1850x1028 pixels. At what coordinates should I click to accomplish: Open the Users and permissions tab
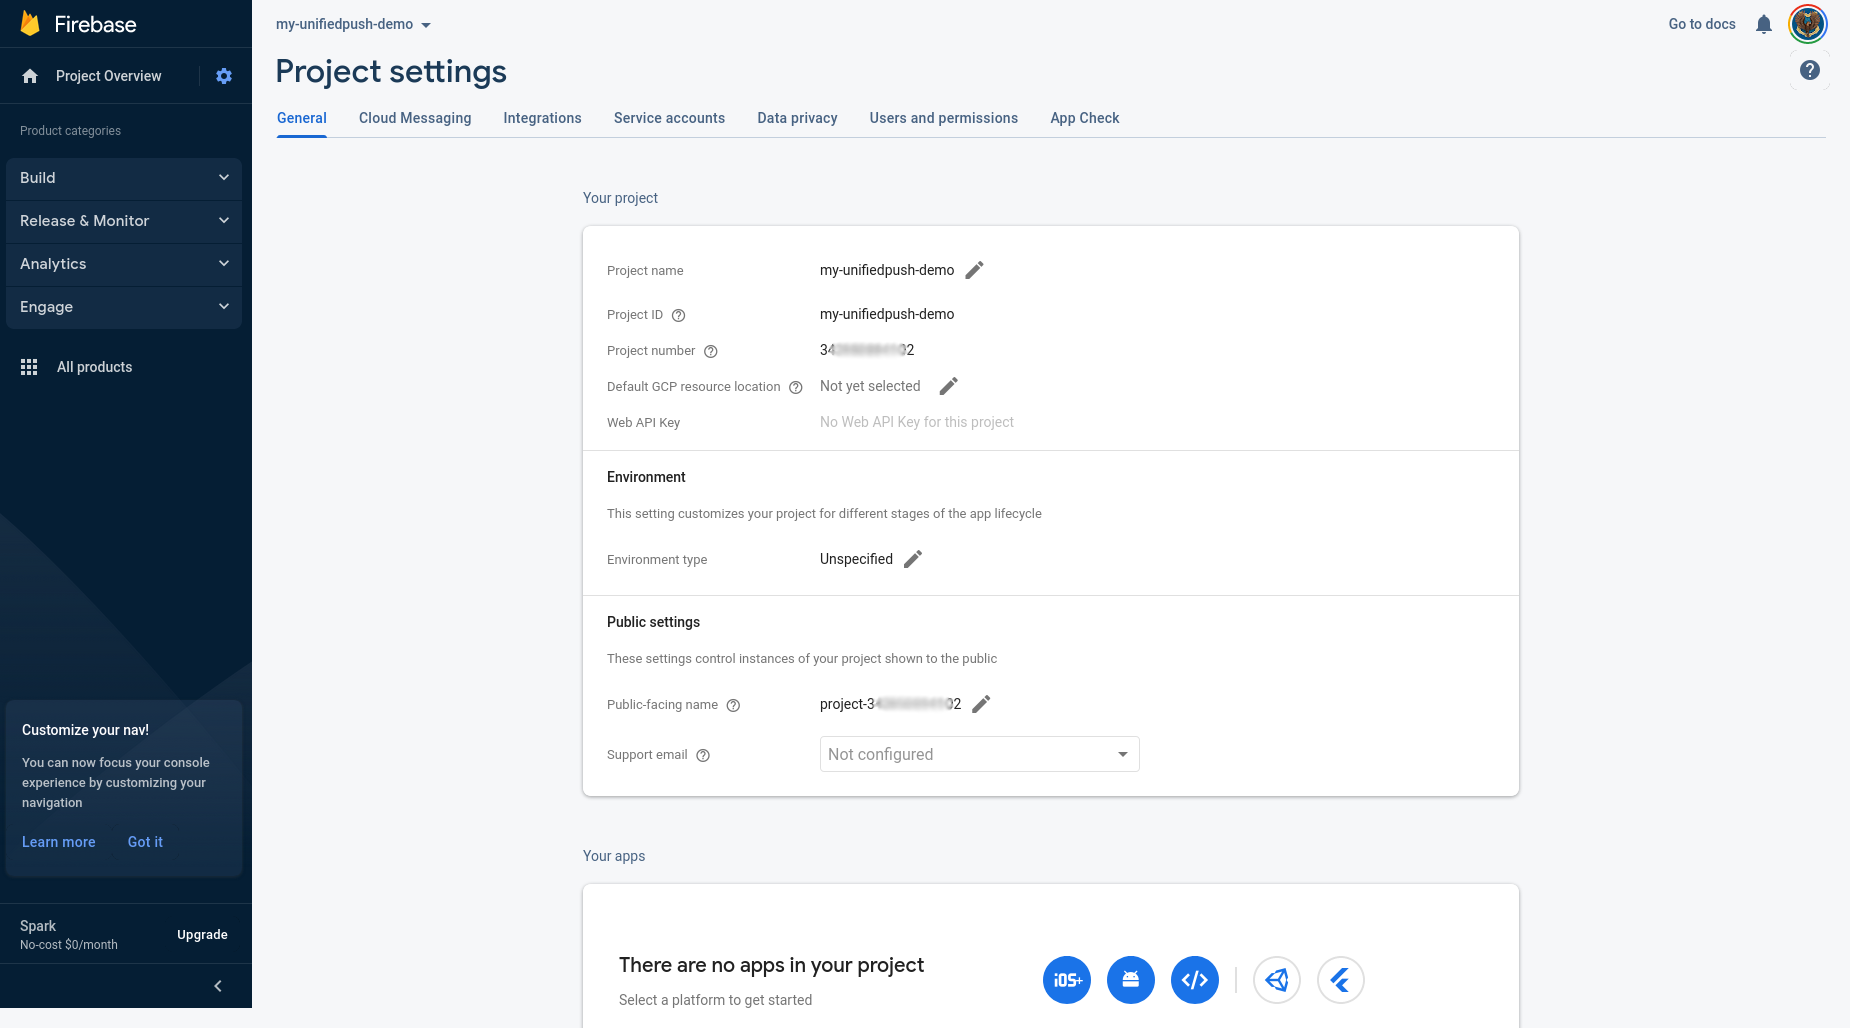(944, 118)
